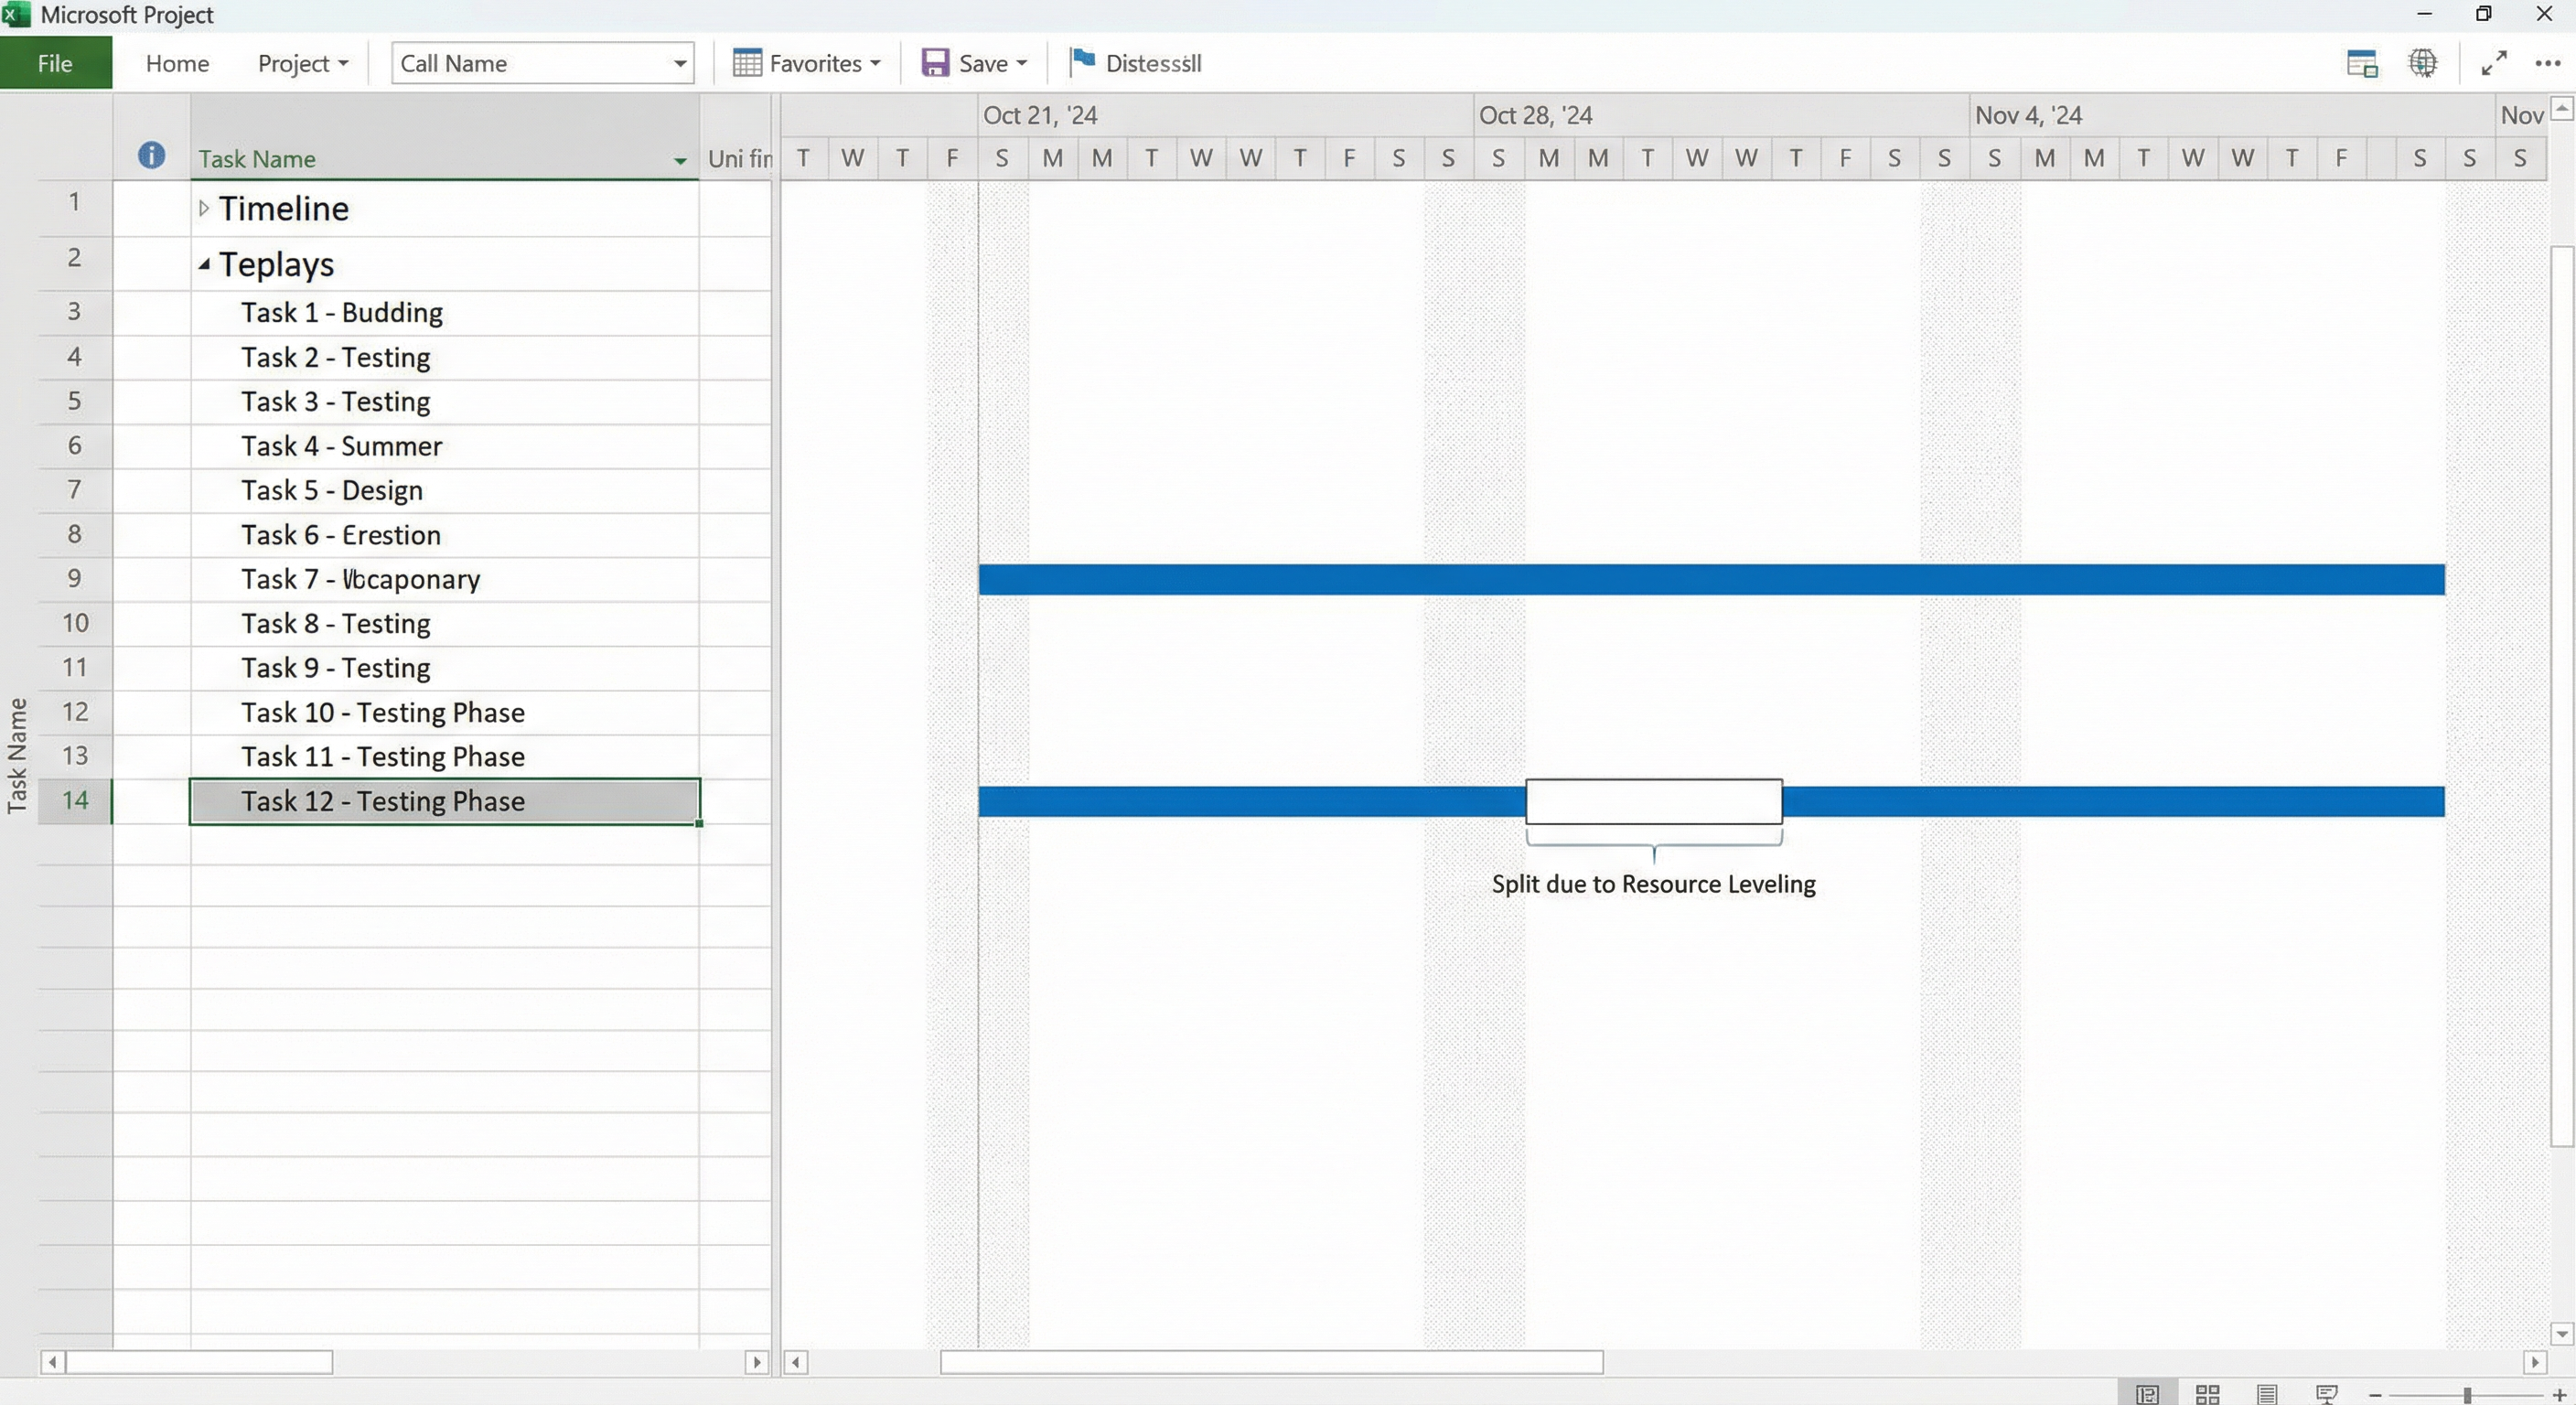The image size is (2576, 1405).
Task: Select the Task Usage view icon
Action: [x=2267, y=1393]
